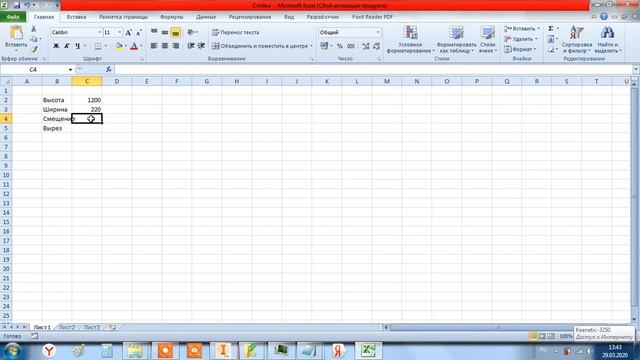The image size is (640, 360).
Task: Click the Clear eraser icon
Action: coord(551,49)
